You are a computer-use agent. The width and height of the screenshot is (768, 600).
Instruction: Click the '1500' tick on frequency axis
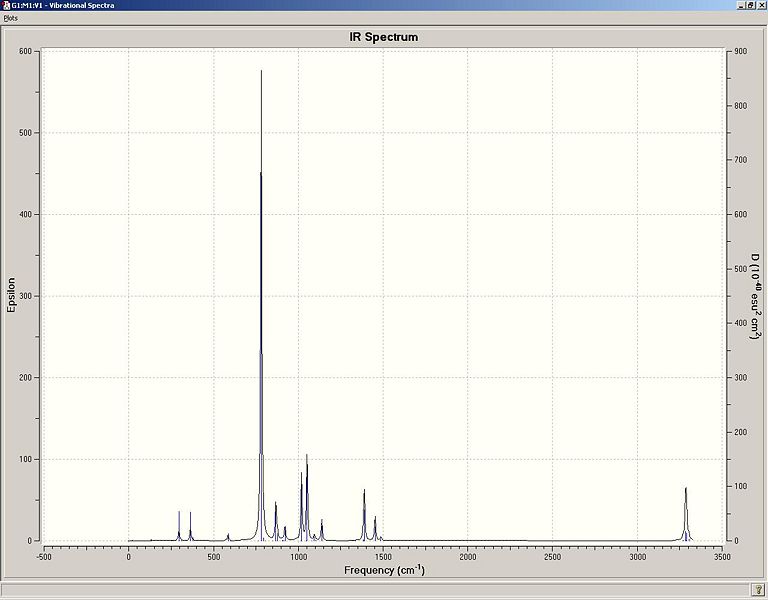[383, 557]
